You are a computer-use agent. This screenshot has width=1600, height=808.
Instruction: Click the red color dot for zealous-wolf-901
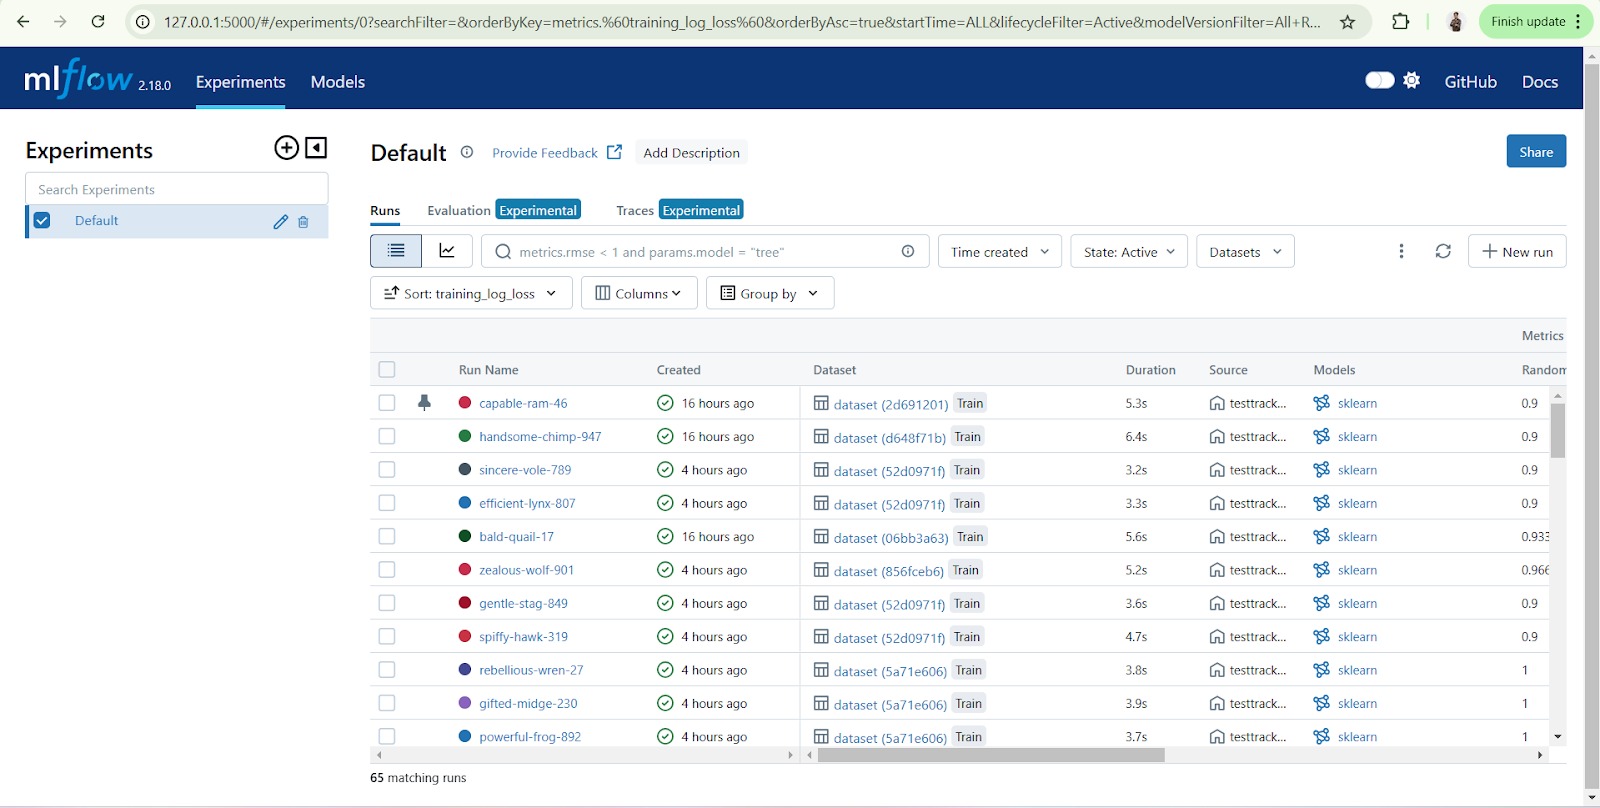click(465, 569)
